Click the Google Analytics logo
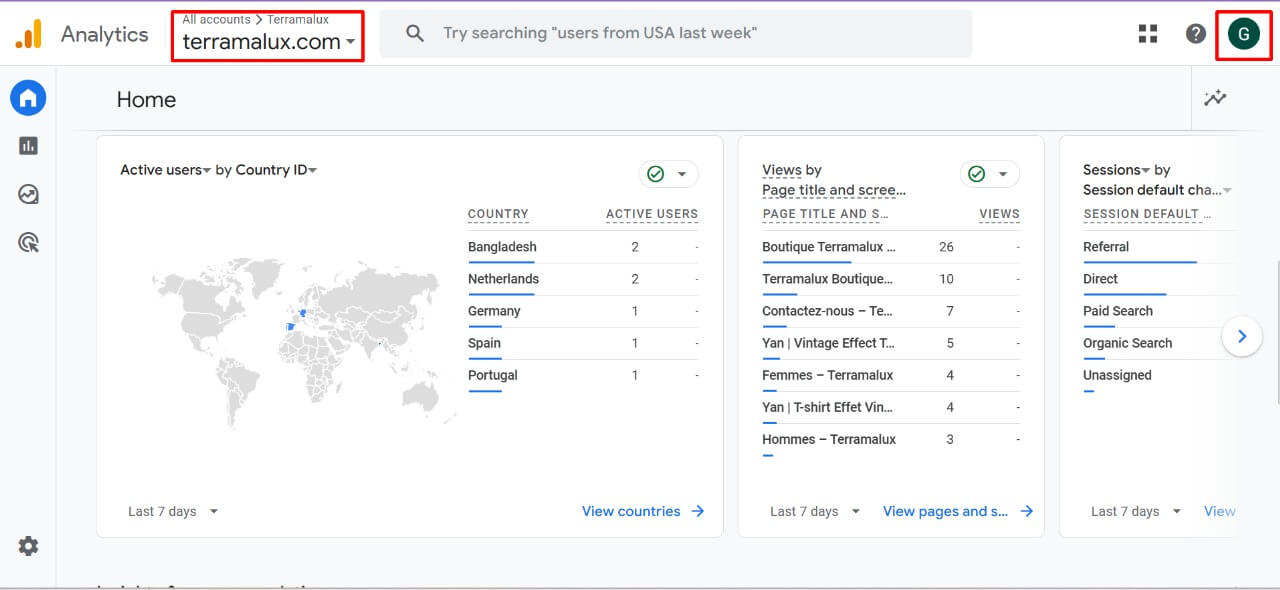Screen dimensions: 1280x590 (28, 34)
